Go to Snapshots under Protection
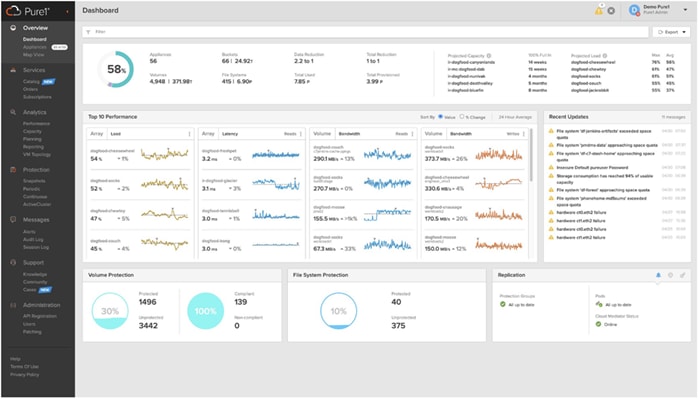The image size is (698, 400). (x=34, y=181)
